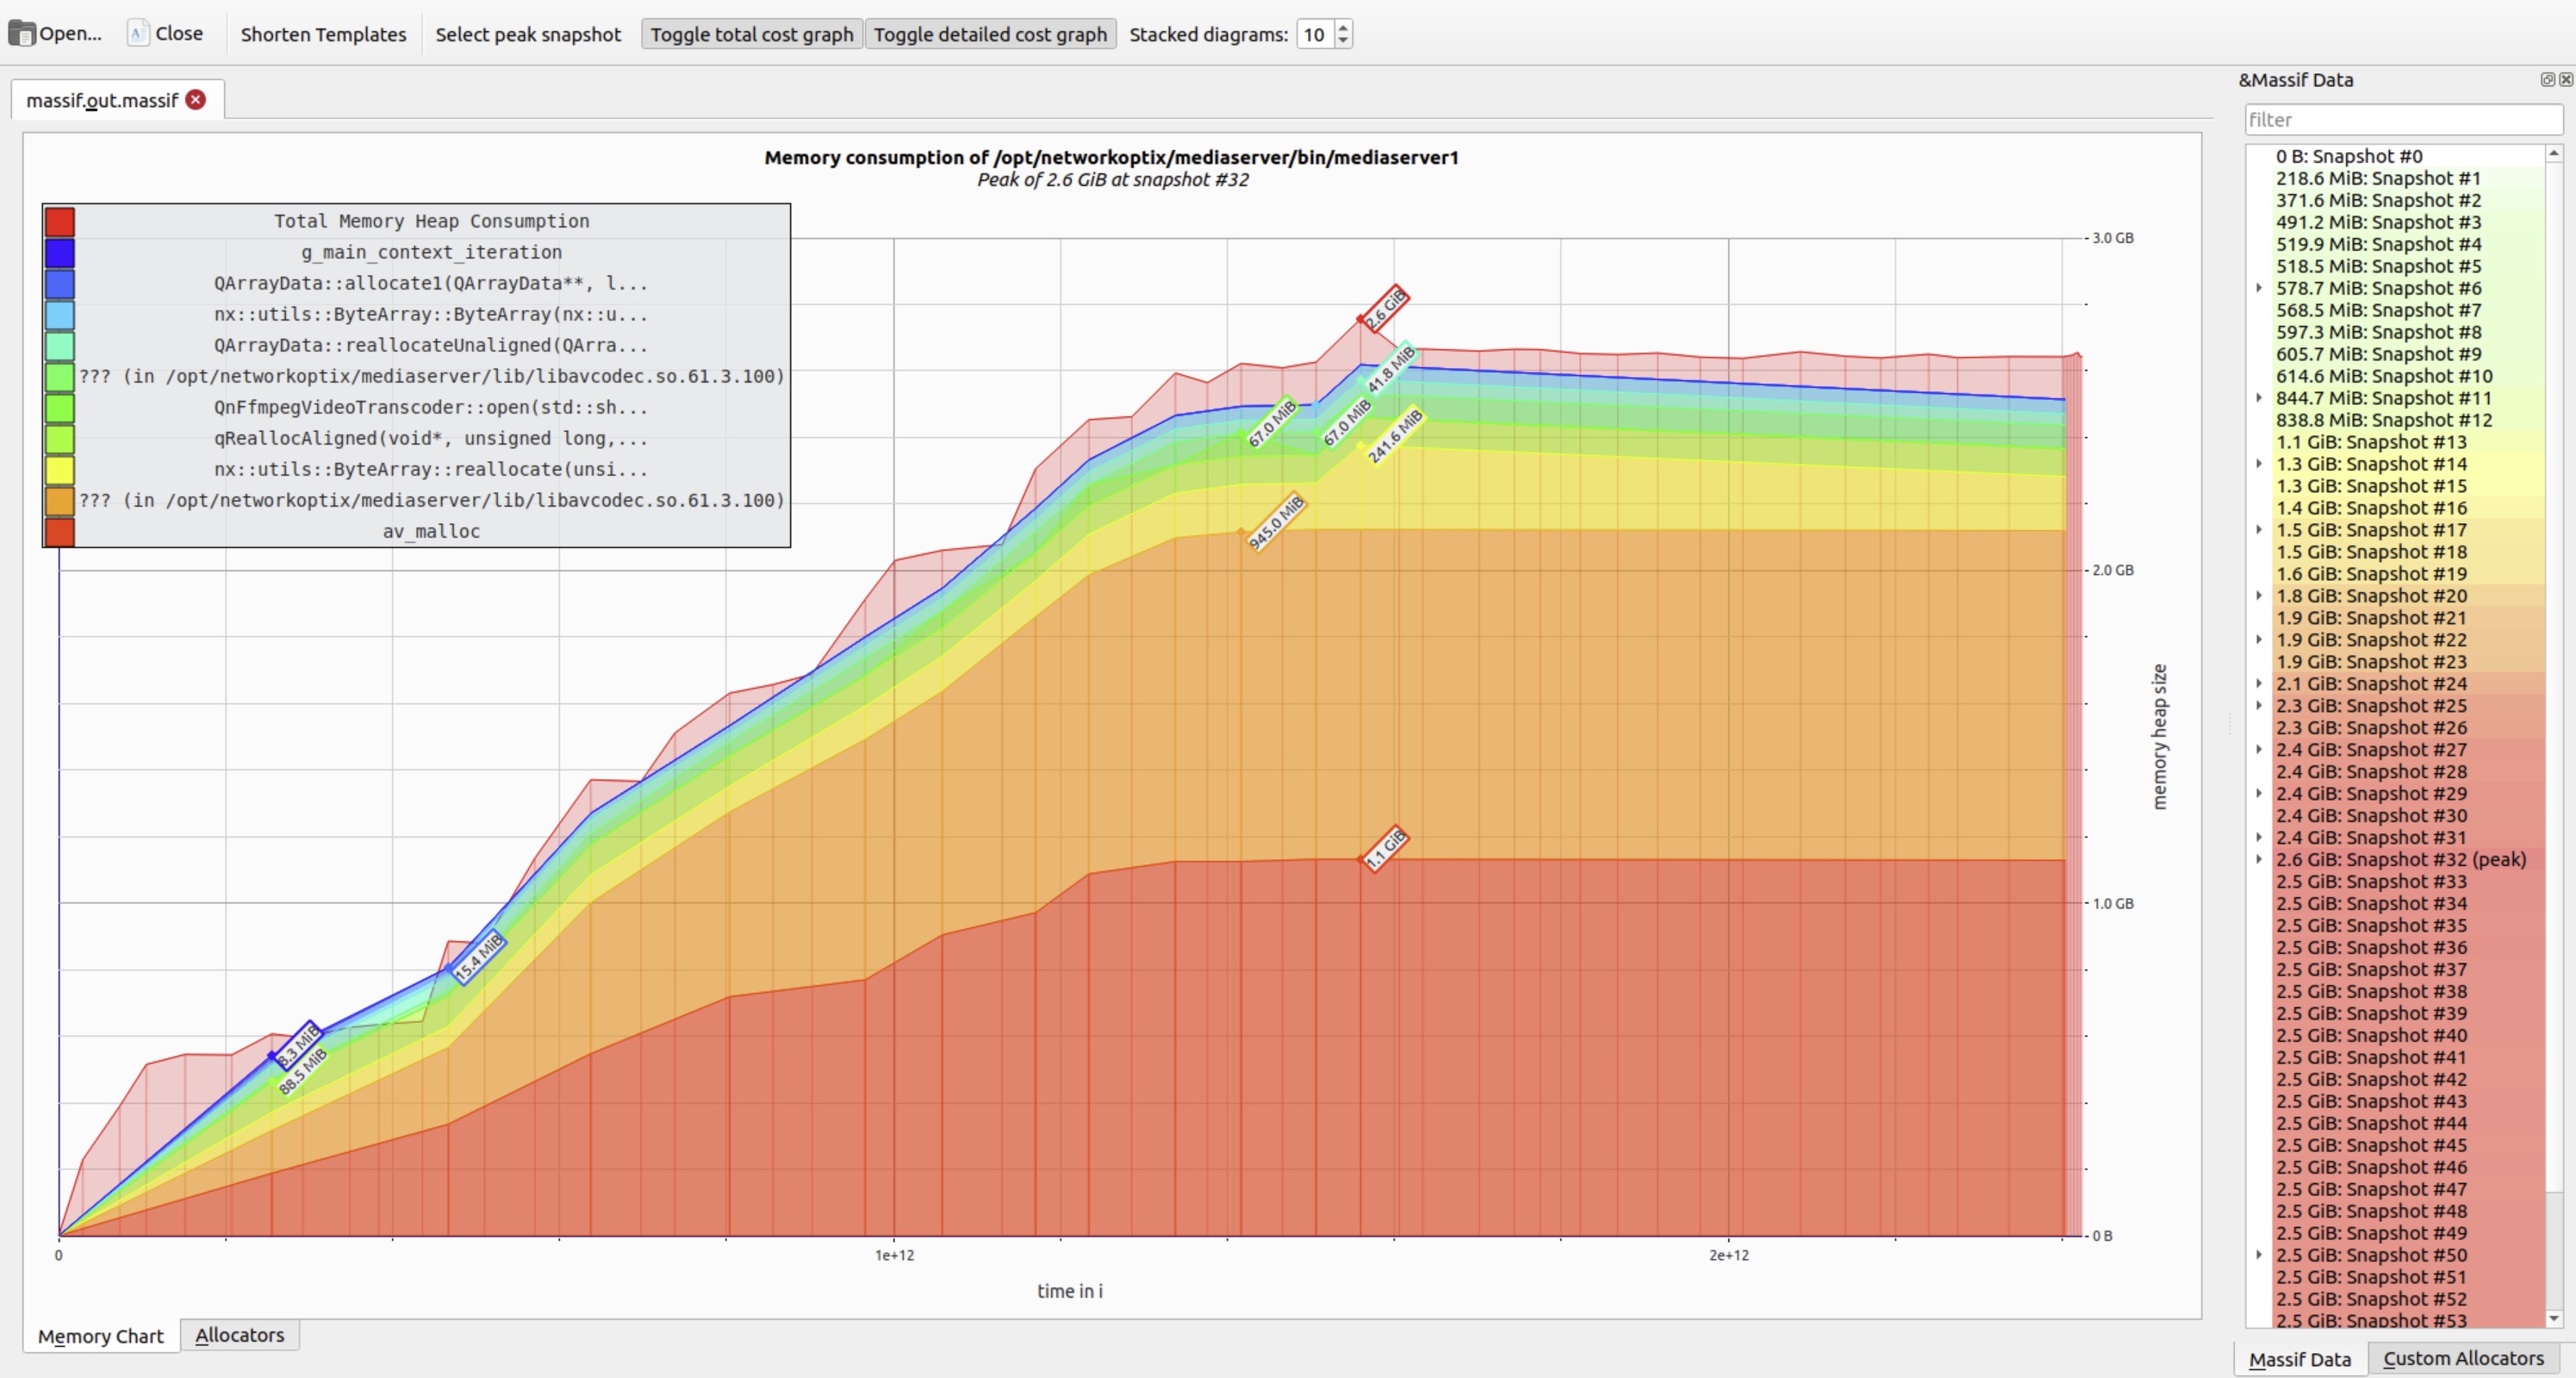Click the Close file icon in toolbar
The height and width of the screenshot is (1378, 2576).
138,34
